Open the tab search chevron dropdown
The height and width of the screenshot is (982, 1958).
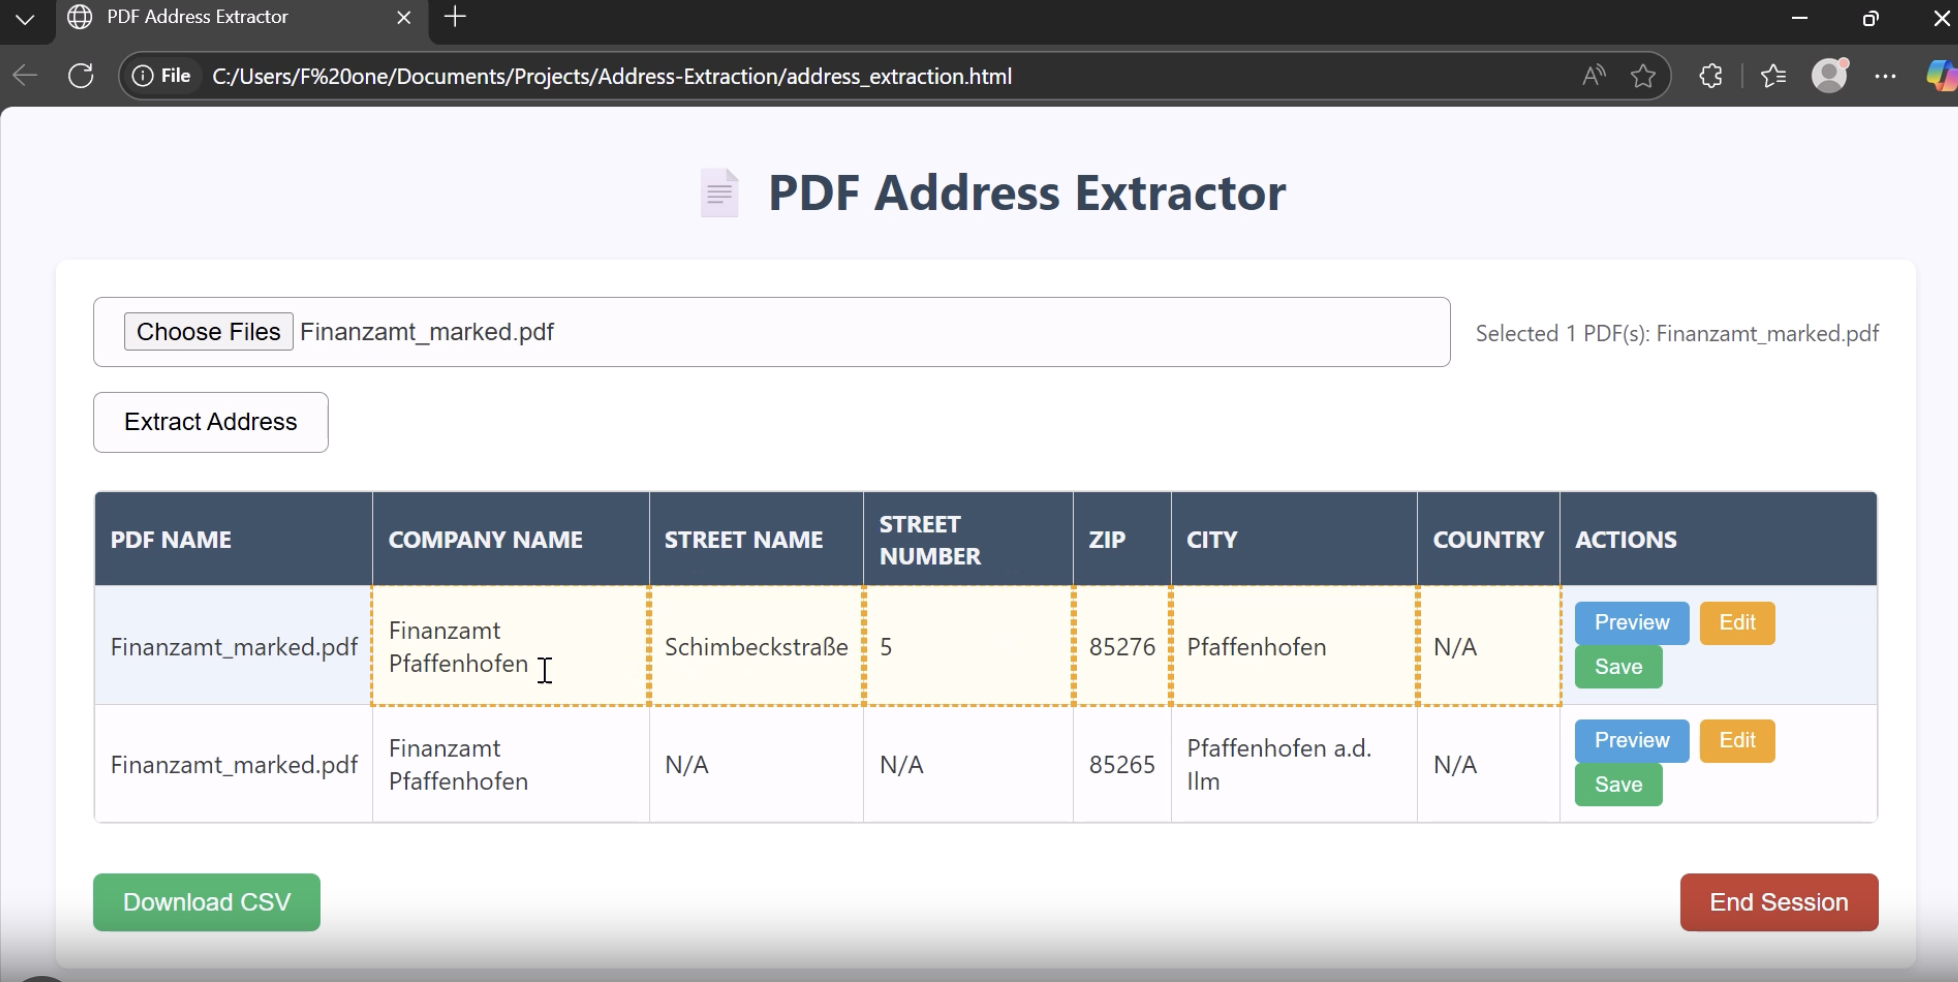coord(25,17)
